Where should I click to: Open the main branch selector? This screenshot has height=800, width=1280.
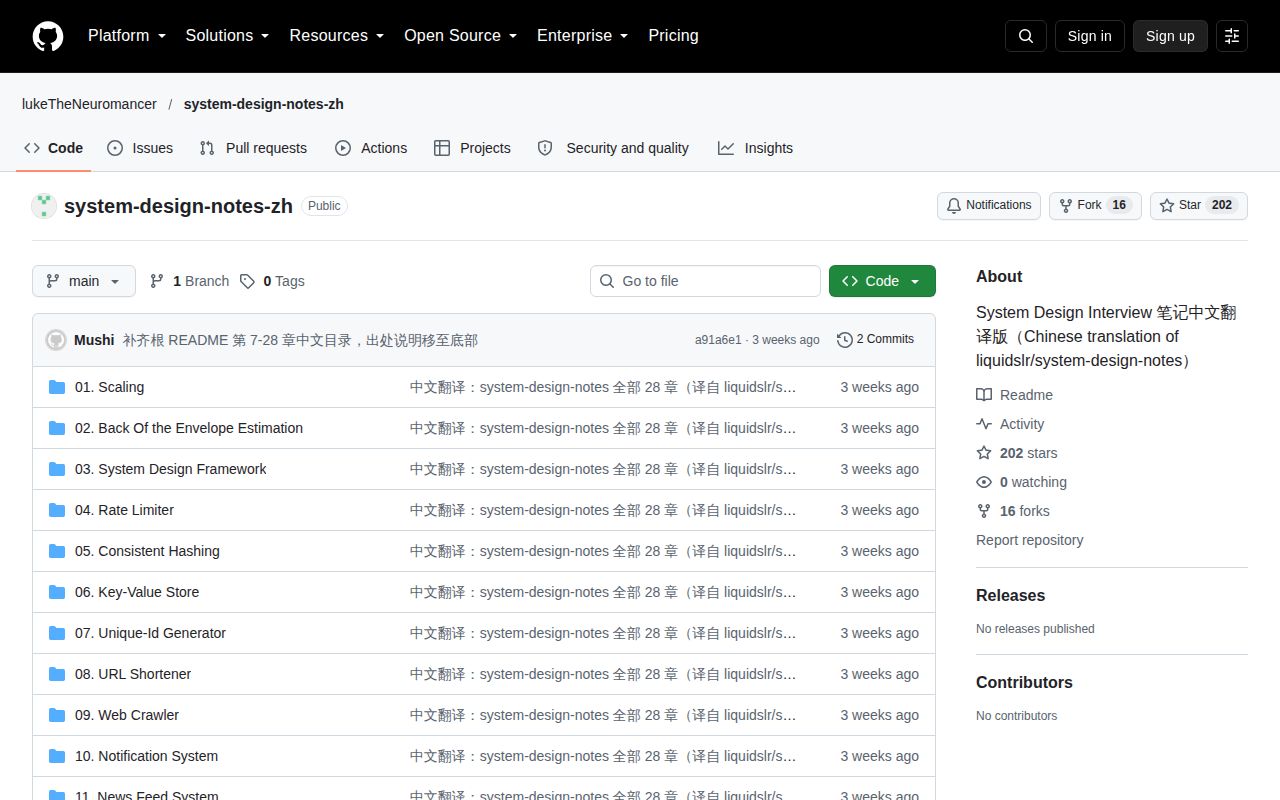[x=84, y=281]
